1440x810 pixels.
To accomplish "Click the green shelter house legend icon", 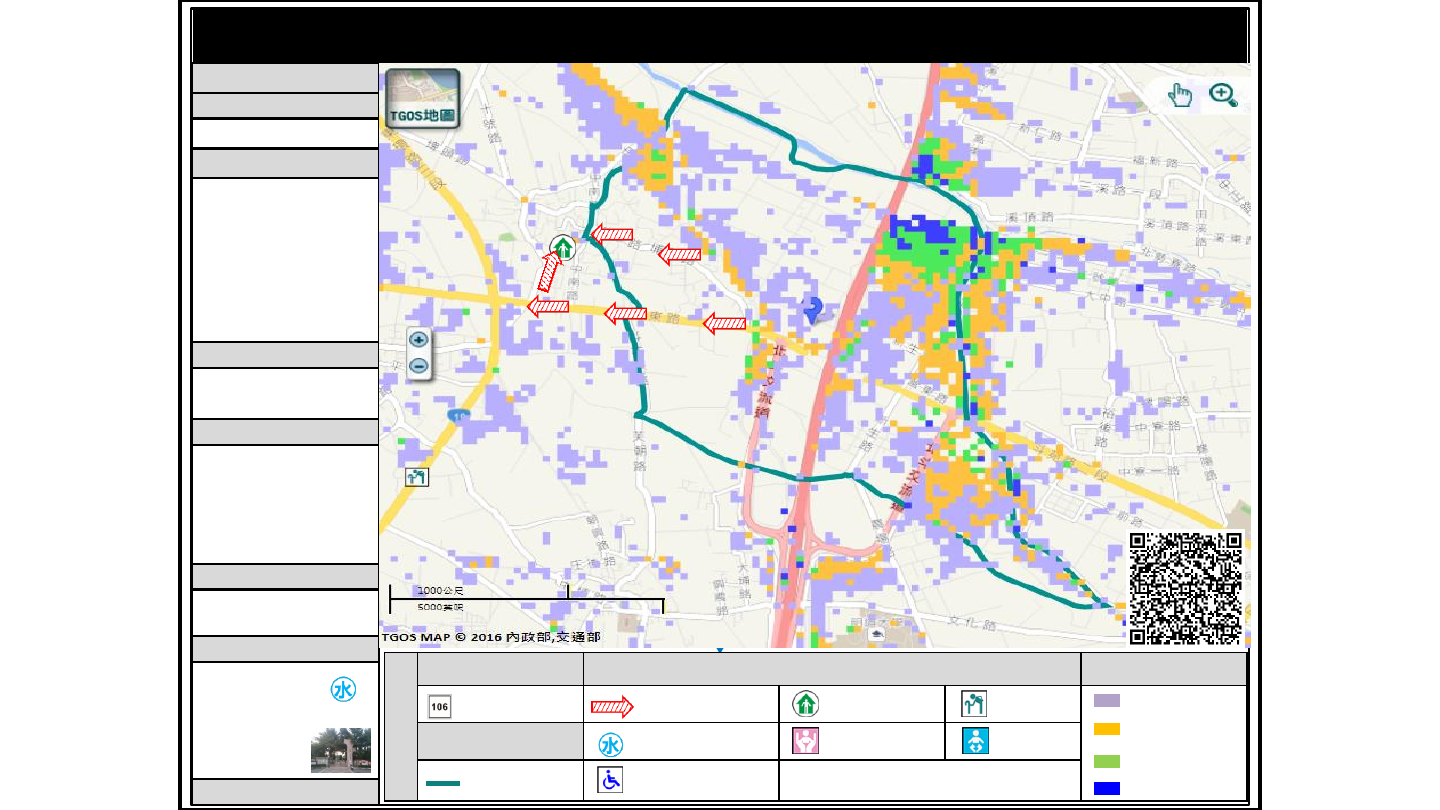I will [806, 704].
